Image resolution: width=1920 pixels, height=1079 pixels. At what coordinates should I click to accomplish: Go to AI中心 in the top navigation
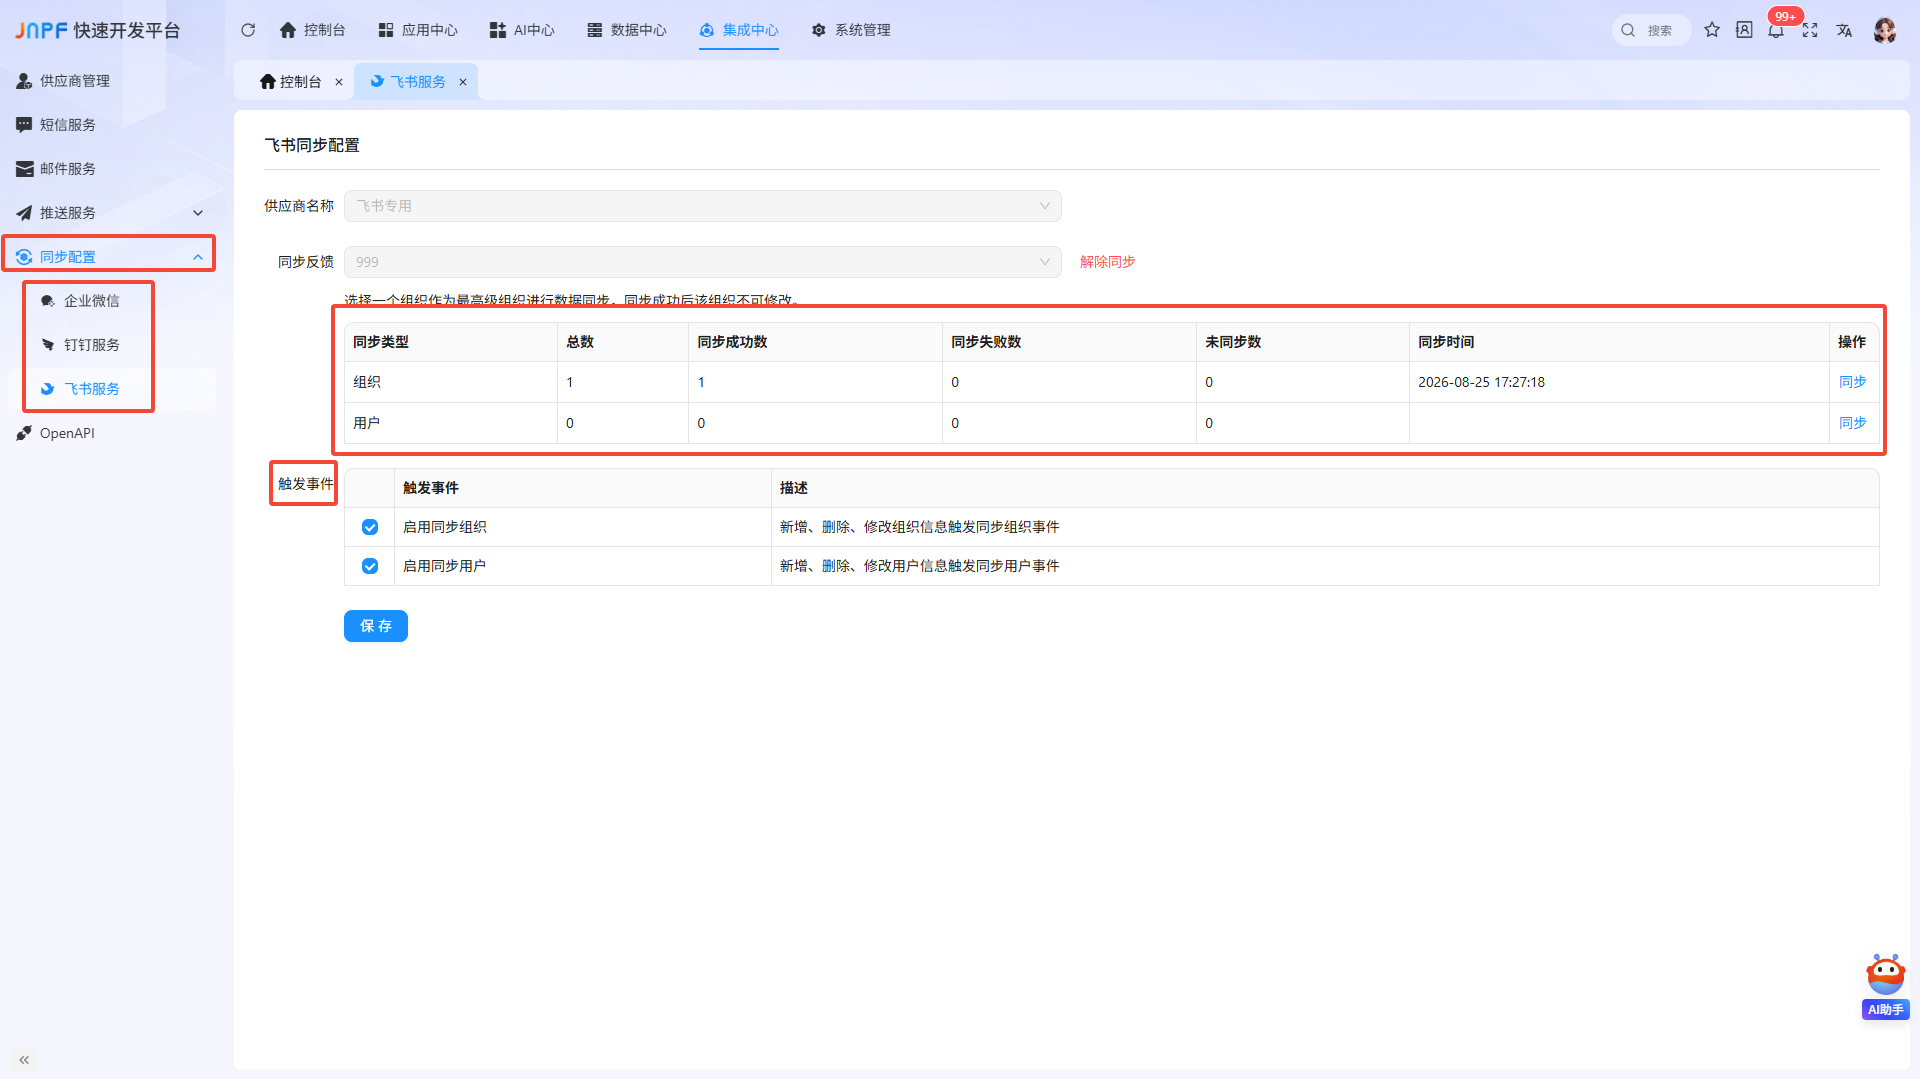(522, 30)
